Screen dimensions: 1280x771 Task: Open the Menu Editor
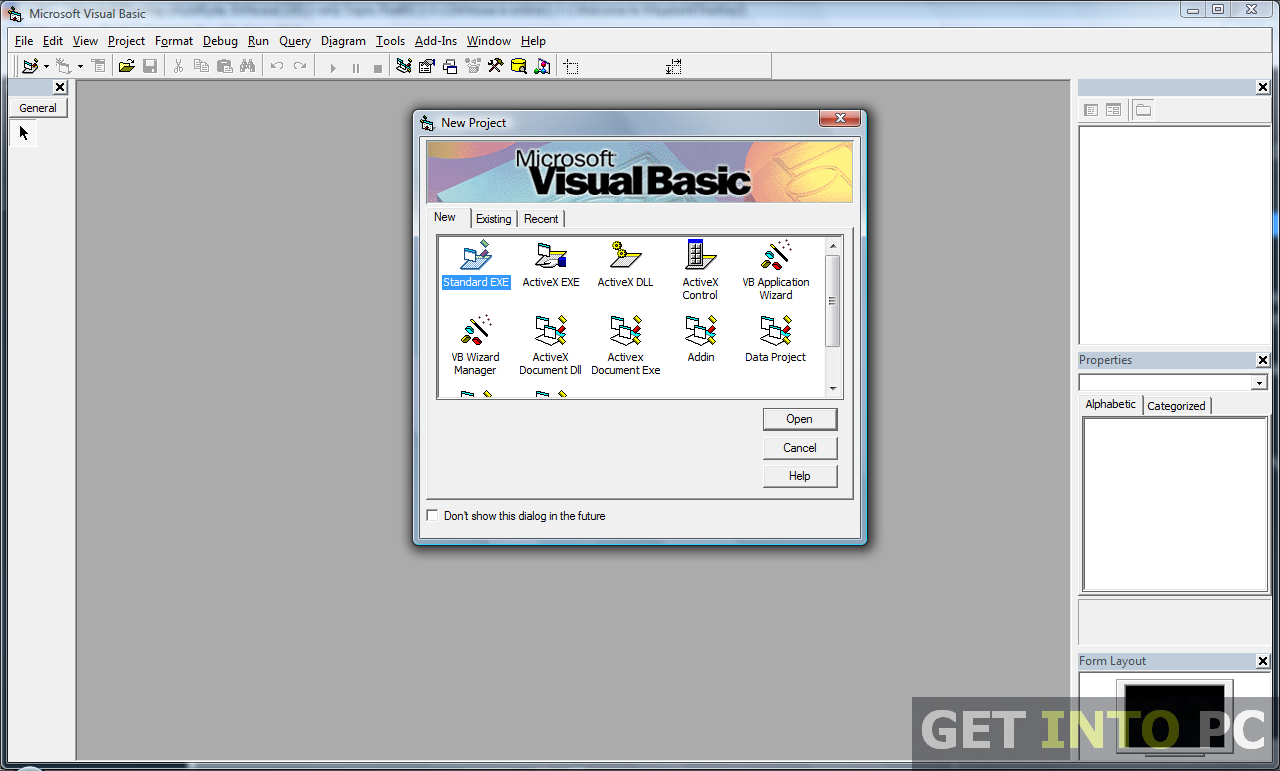tap(98, 66)
